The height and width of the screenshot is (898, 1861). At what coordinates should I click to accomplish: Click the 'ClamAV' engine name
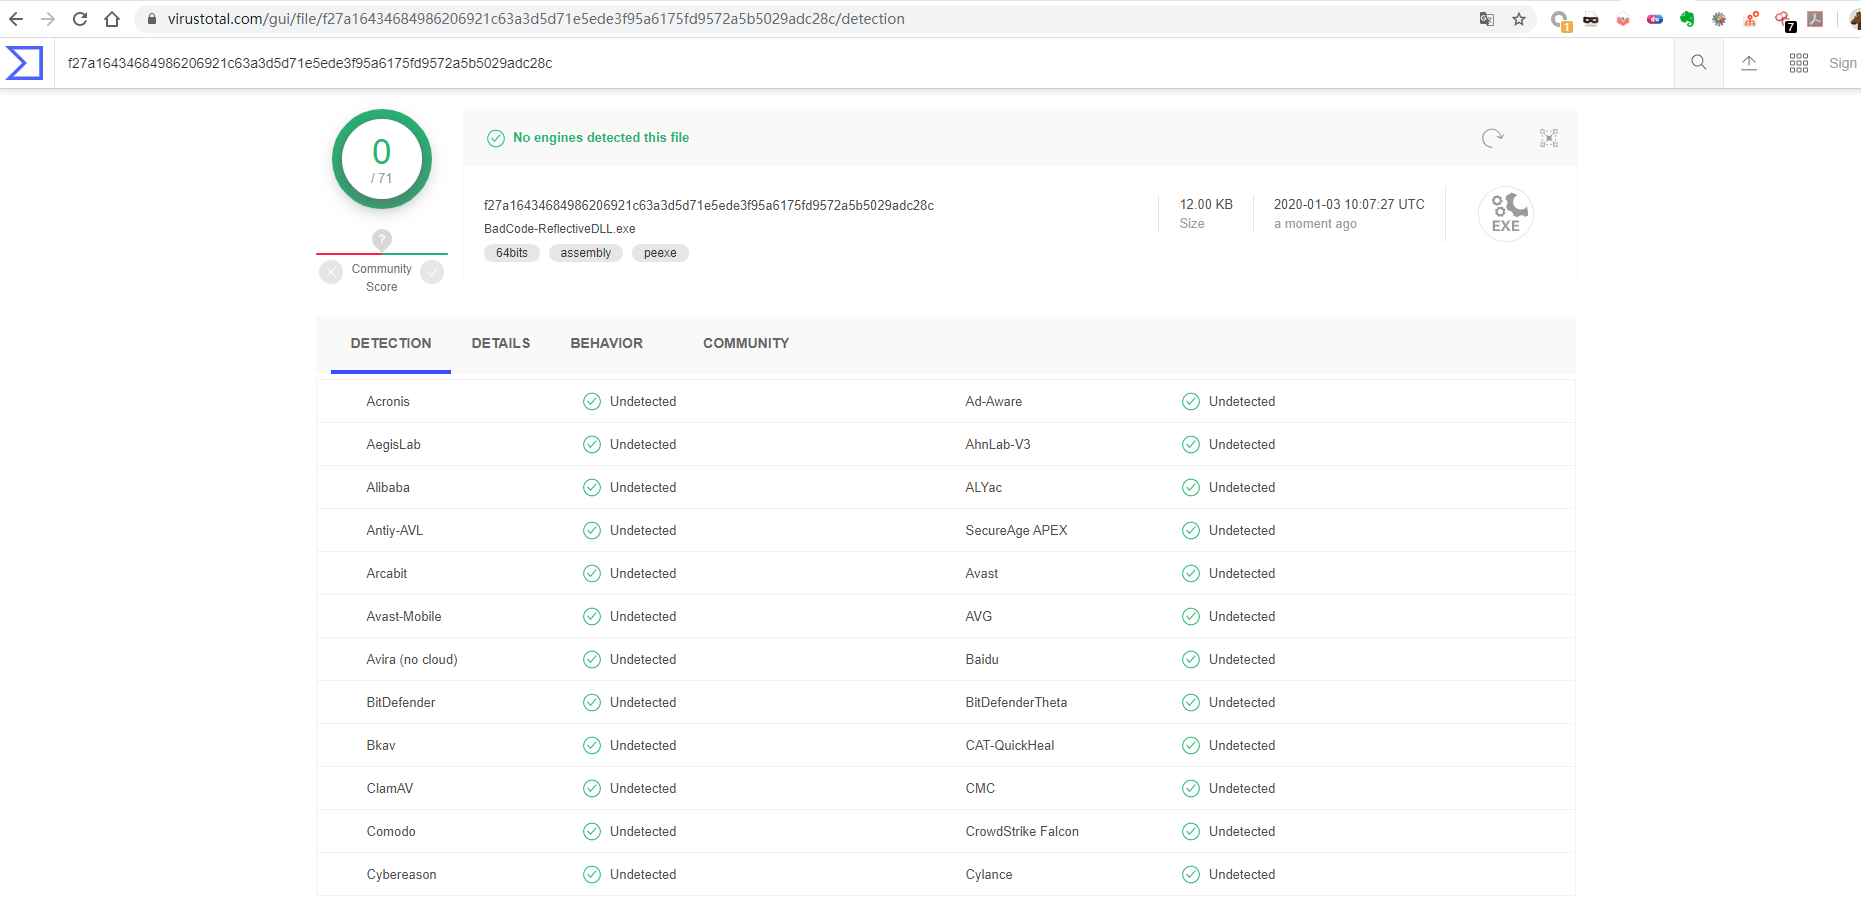(x=390, y=788)
